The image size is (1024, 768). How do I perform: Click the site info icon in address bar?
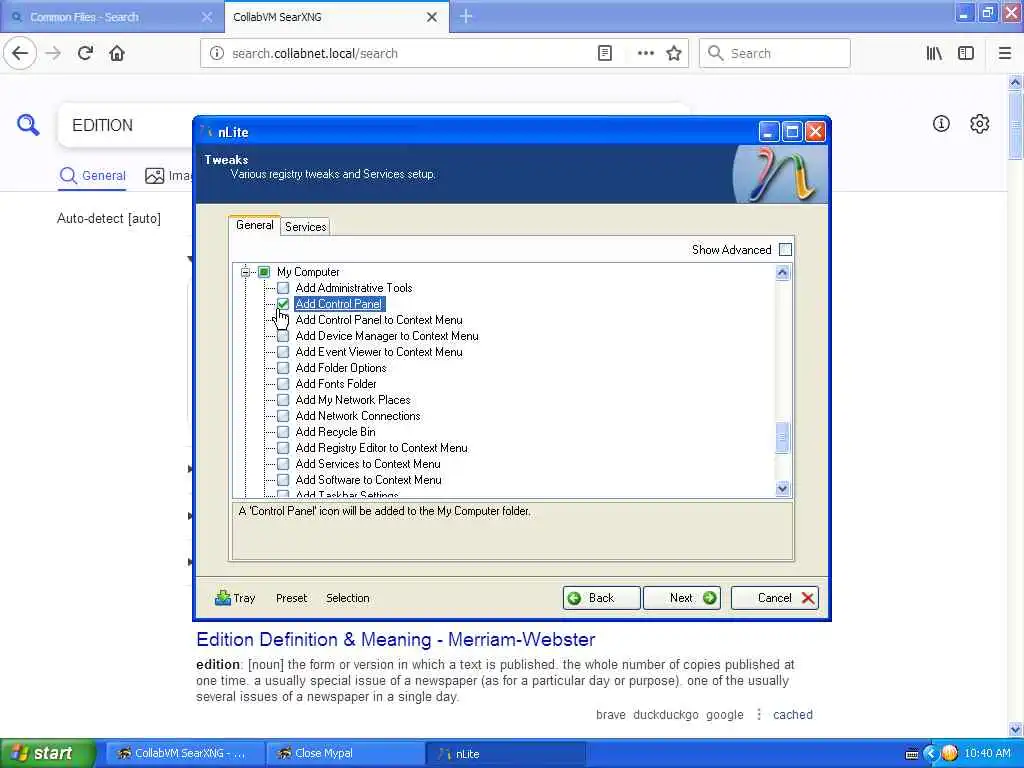(217, 53)
